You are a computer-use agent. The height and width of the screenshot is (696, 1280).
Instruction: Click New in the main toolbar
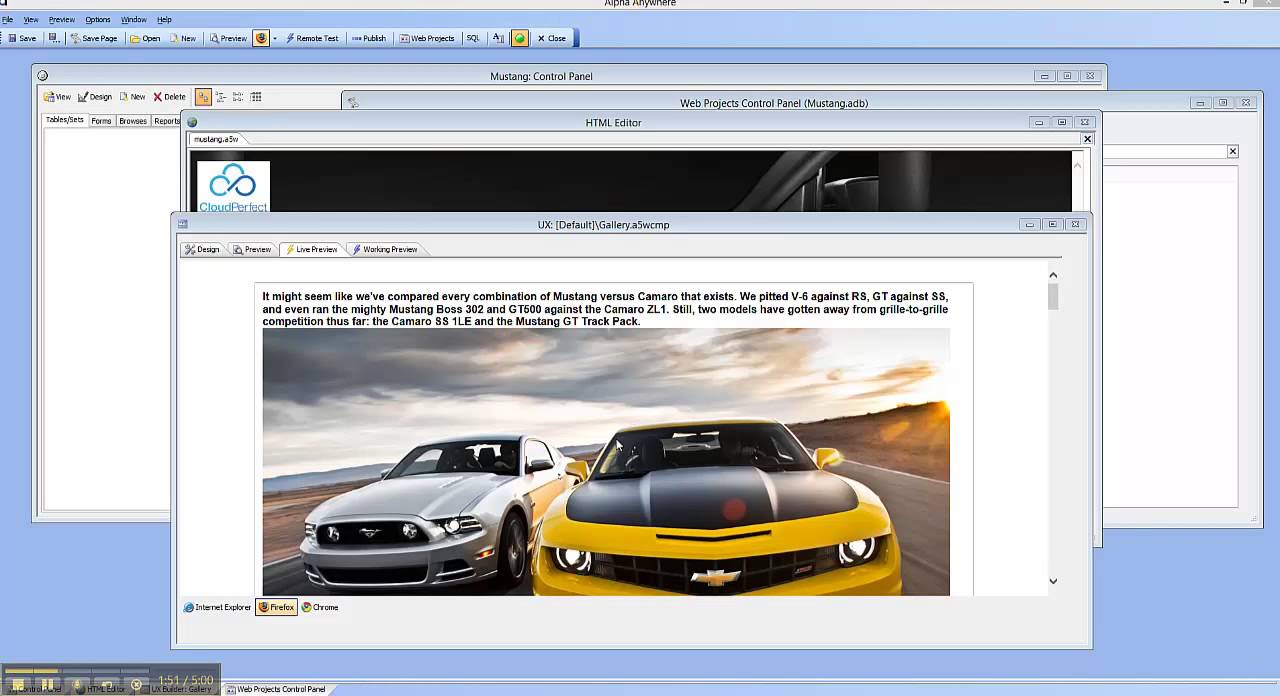point(183,38)
